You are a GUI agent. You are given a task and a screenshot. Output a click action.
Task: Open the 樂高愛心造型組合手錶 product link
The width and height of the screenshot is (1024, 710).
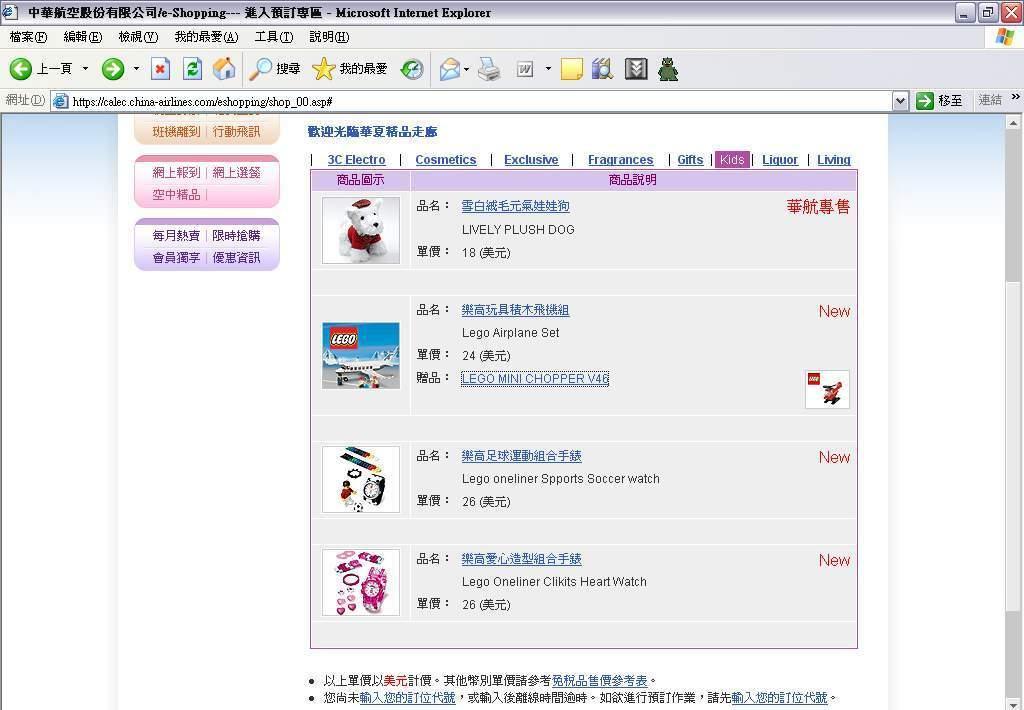tap(521, 559)
